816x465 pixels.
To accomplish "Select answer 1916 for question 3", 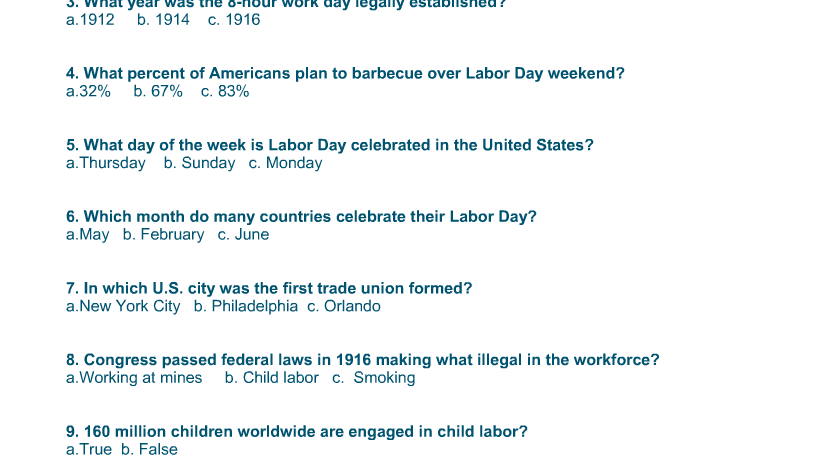I will point(234,20).
